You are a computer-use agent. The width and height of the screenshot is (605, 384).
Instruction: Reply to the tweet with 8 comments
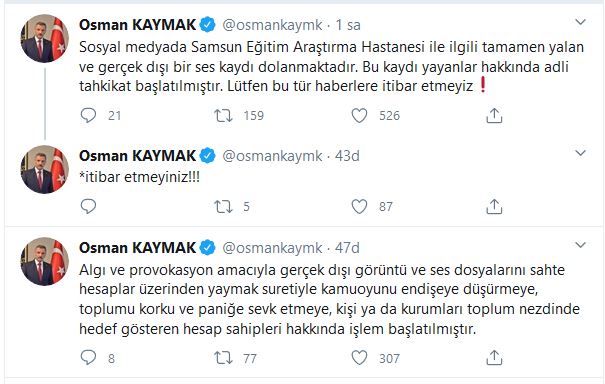coord(88,358)
